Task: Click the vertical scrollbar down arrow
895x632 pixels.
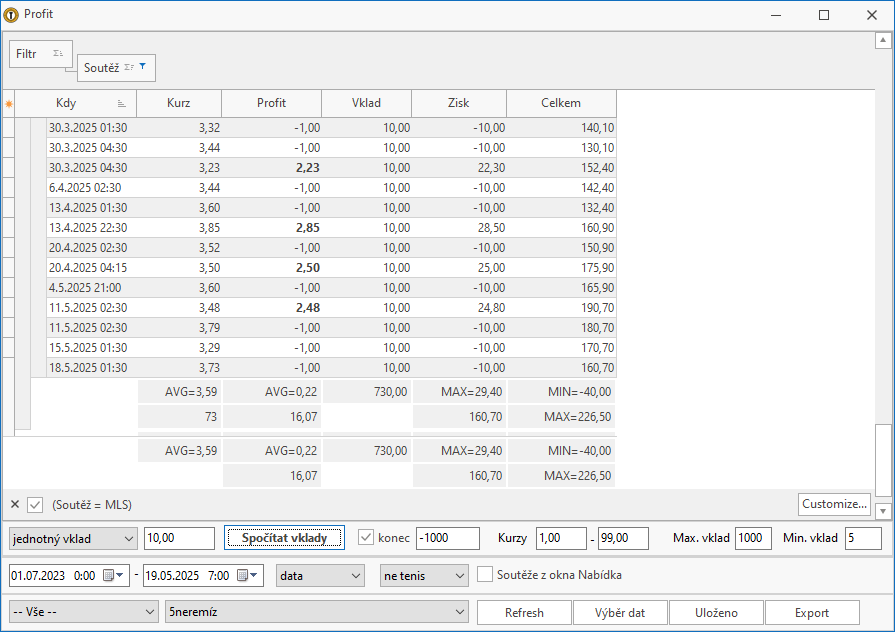Action: (x=883, y=512)
